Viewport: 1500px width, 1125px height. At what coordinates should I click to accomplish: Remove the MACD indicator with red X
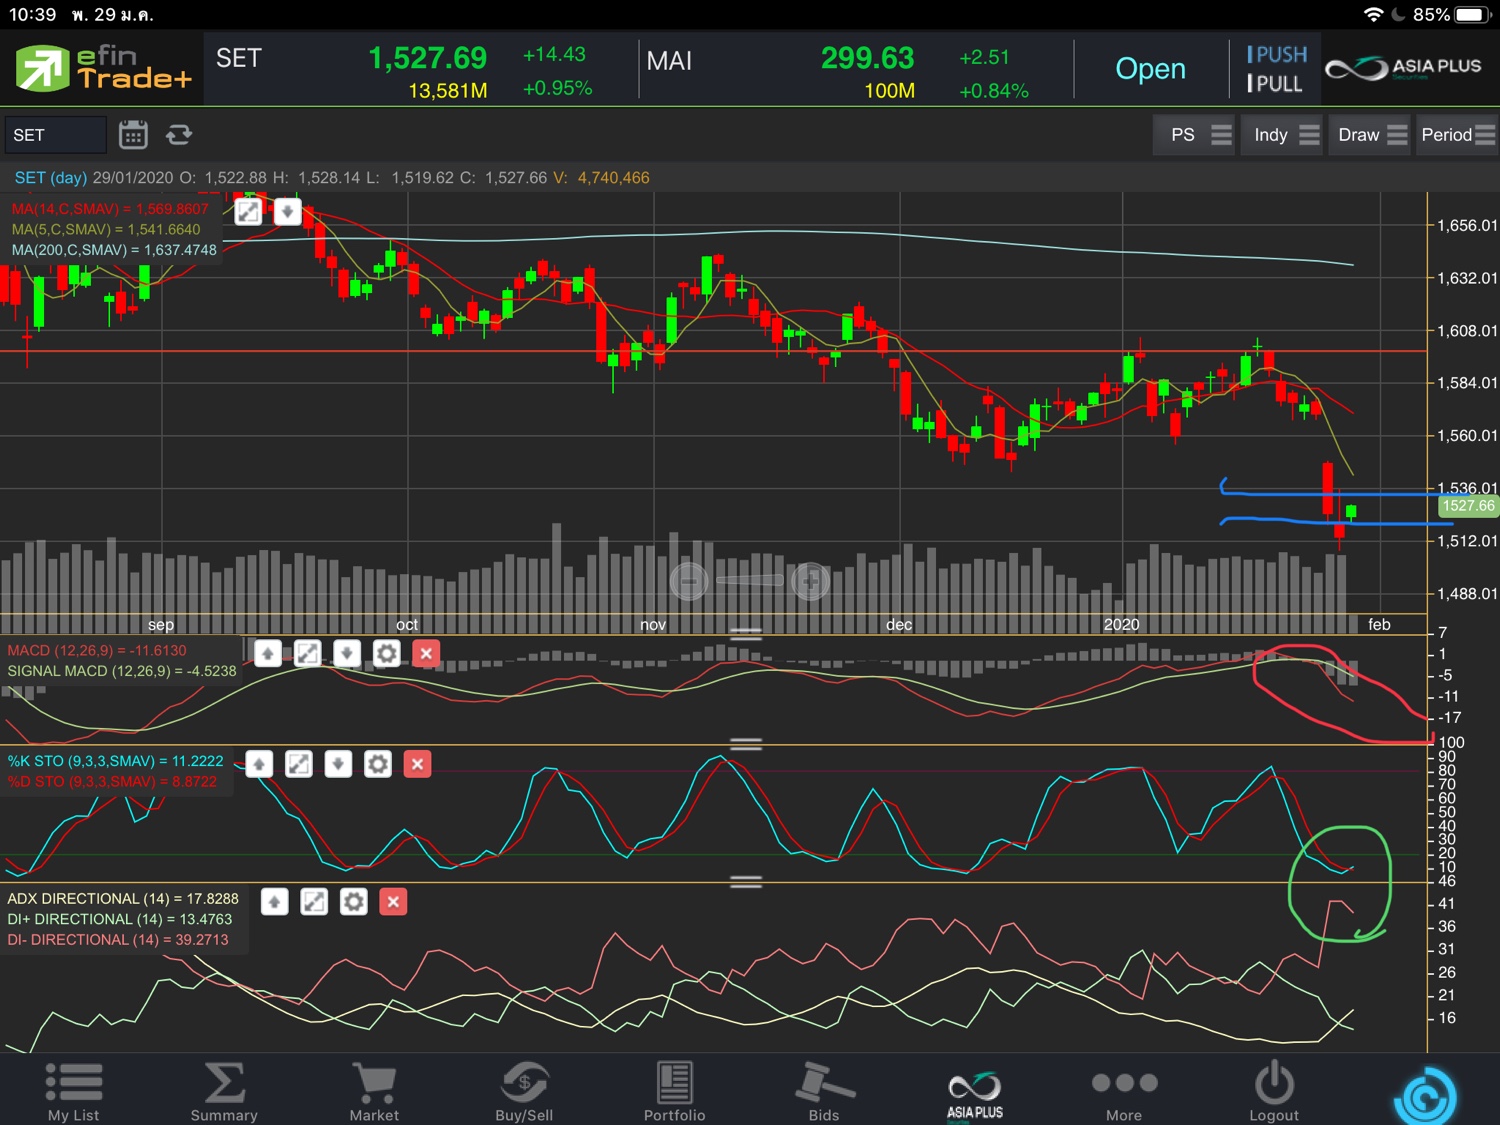(x=426, y=654)
